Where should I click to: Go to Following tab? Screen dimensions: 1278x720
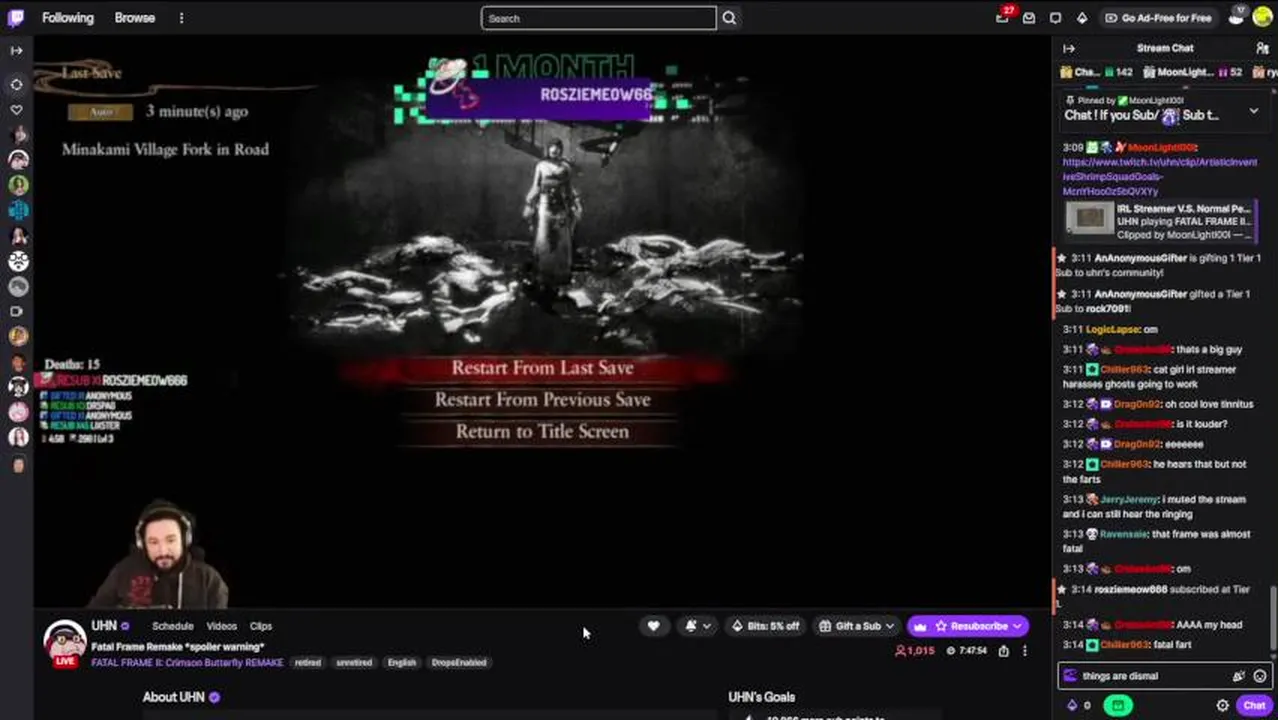tap(68, 18)
